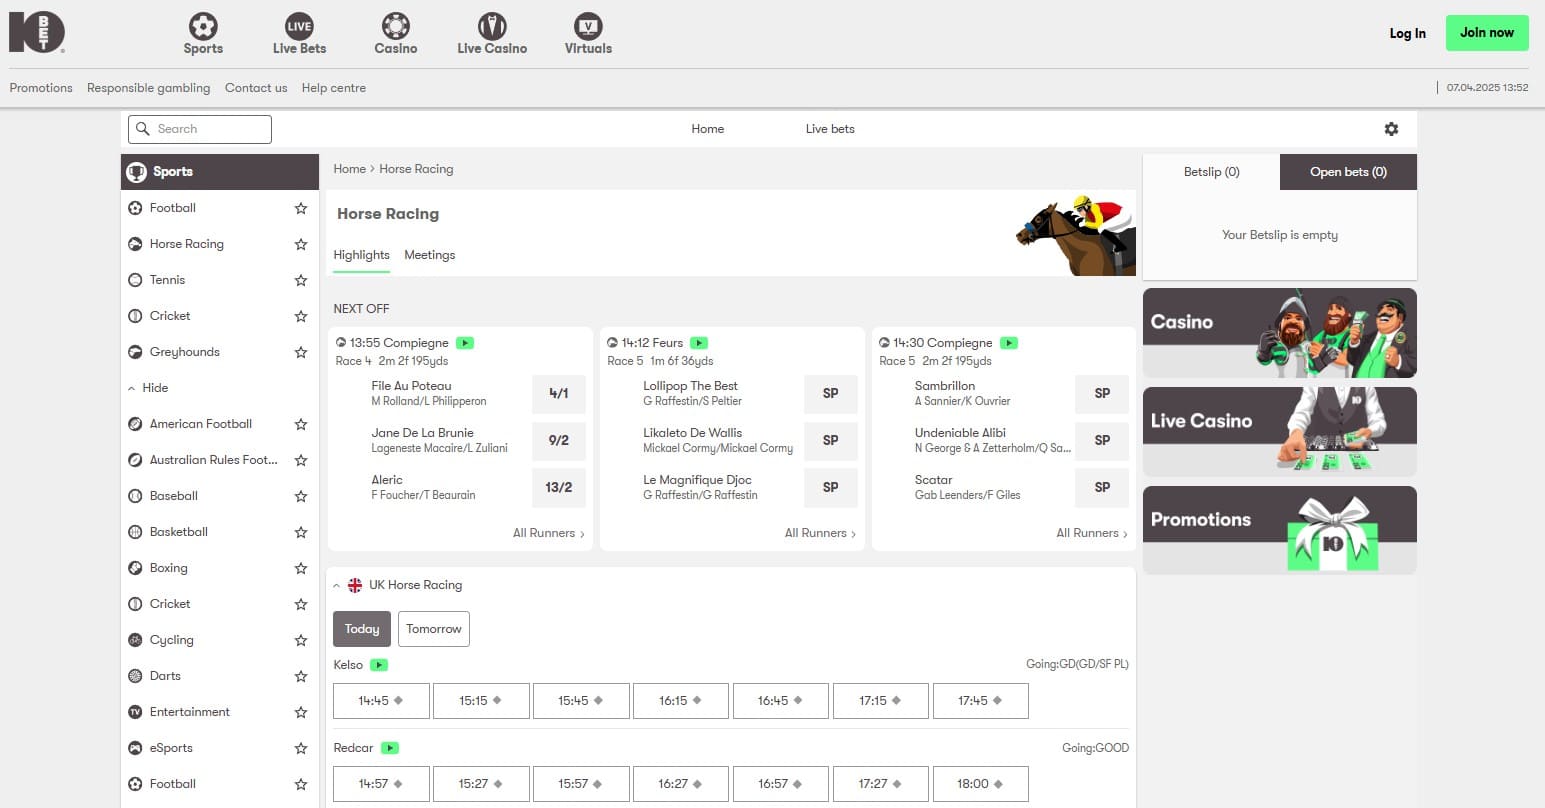Select the American Football icon in the sidebar
The image size is (1545, 808).
tap(135, 424)
